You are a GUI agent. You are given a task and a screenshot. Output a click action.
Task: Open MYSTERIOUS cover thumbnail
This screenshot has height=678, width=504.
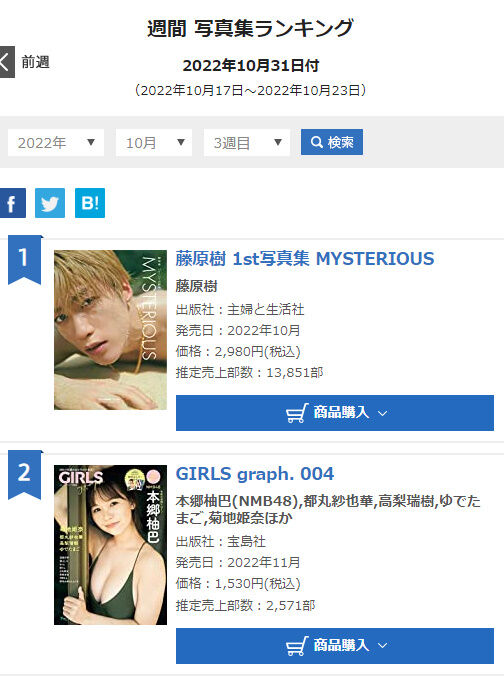(x=110, y=330)
